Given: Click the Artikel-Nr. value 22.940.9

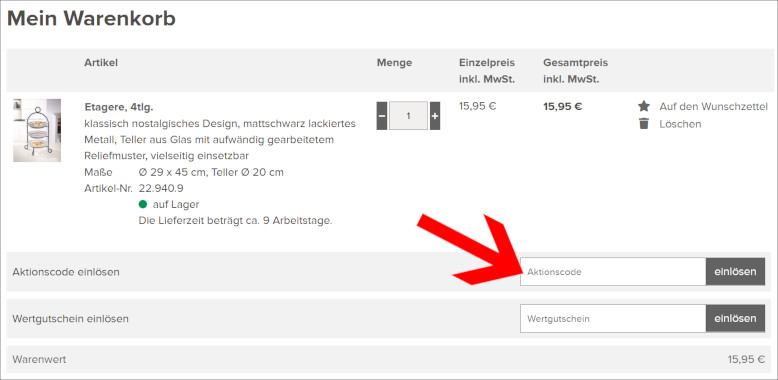Looking at the screenshot, I should tap(161, 189).
